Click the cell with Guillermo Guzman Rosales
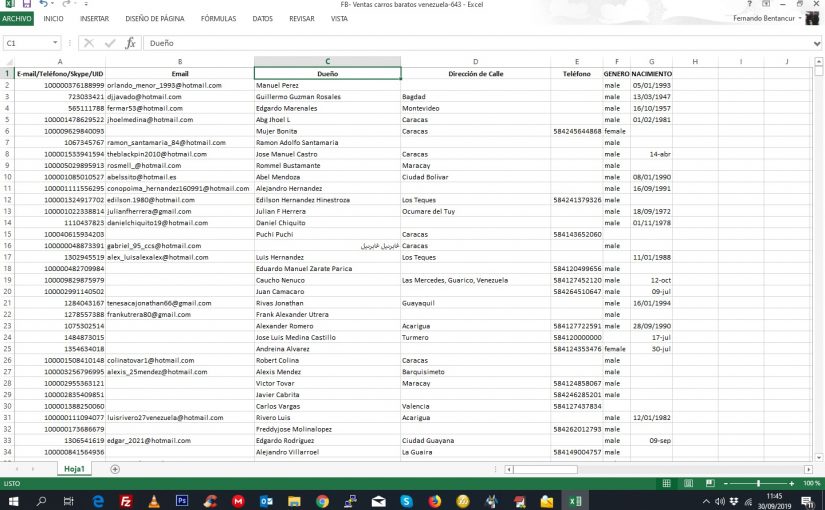Viewport: 825px width, 510px height. click(x=327, y=97)
